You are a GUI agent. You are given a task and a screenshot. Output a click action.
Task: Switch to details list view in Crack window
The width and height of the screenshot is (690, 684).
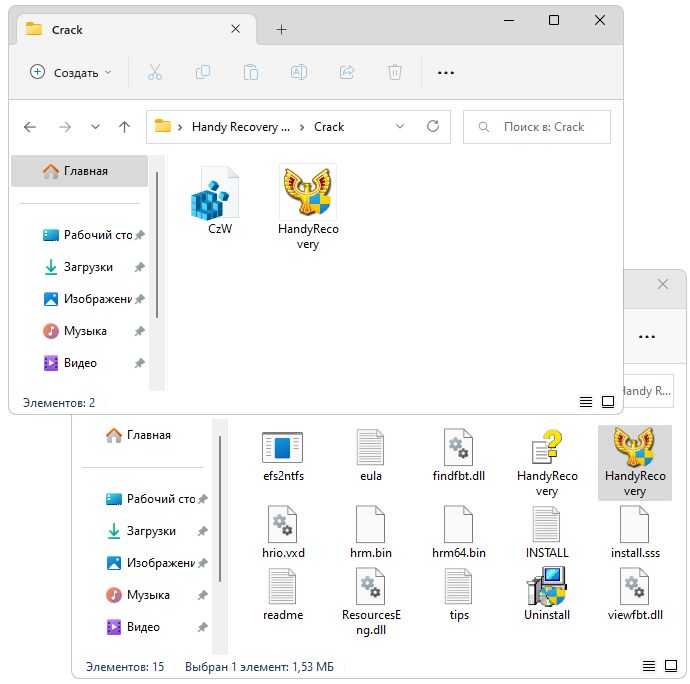click(586, 402)
